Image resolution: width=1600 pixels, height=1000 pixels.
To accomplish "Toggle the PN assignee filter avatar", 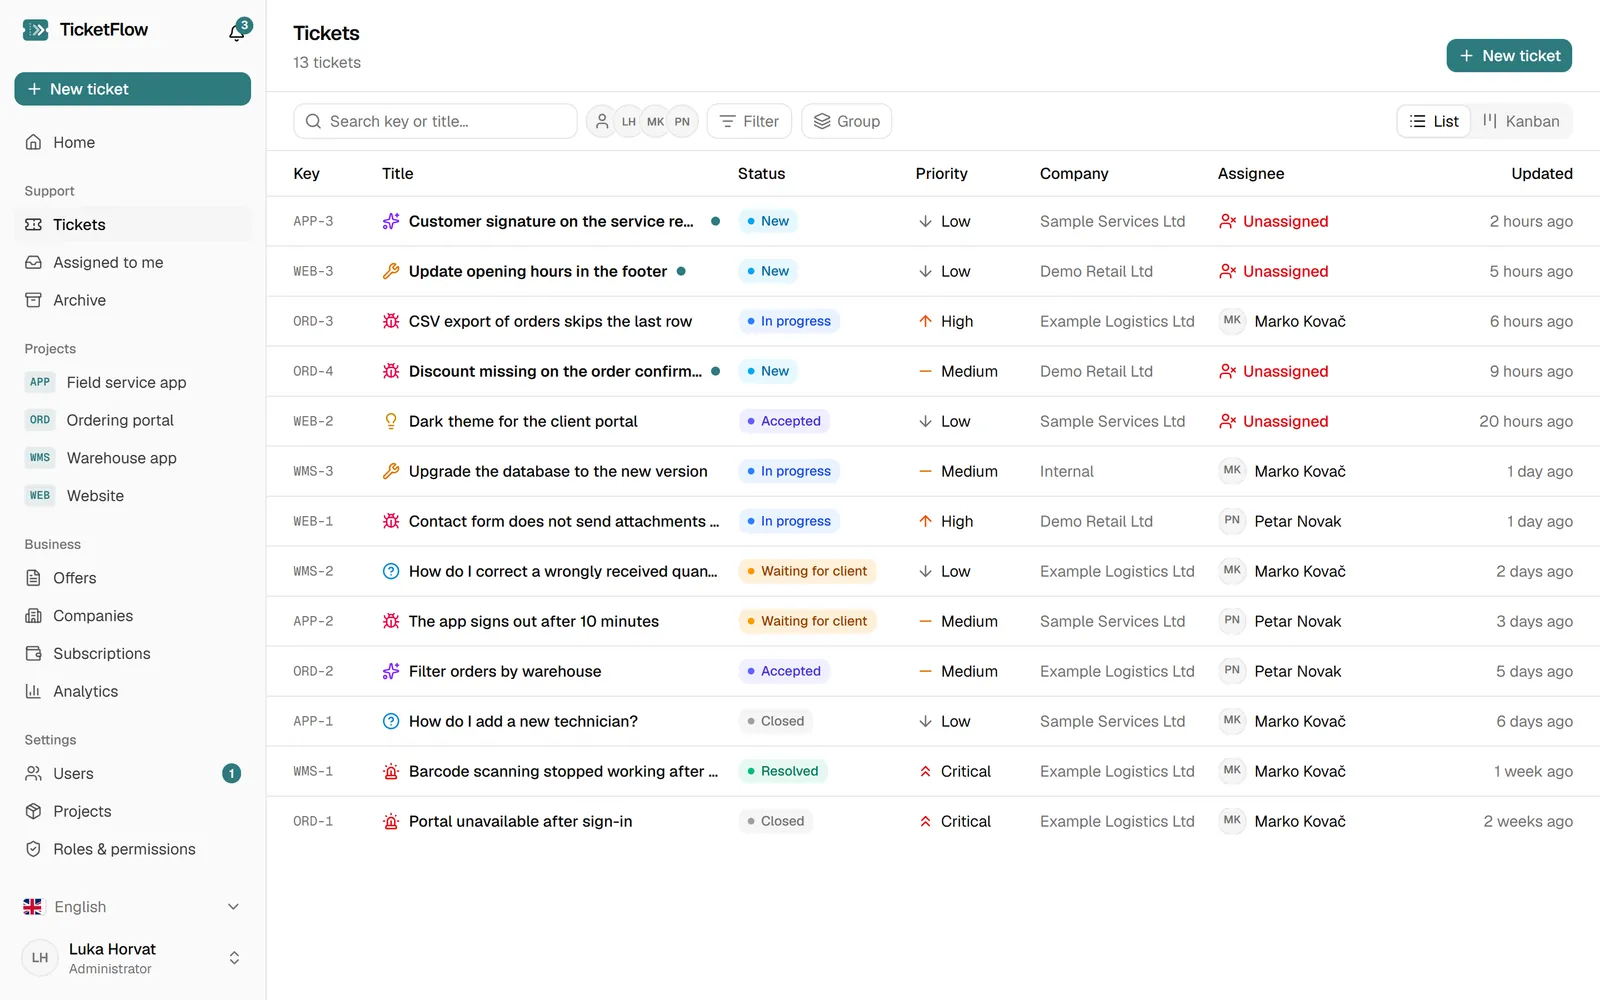I will [682, 121].
